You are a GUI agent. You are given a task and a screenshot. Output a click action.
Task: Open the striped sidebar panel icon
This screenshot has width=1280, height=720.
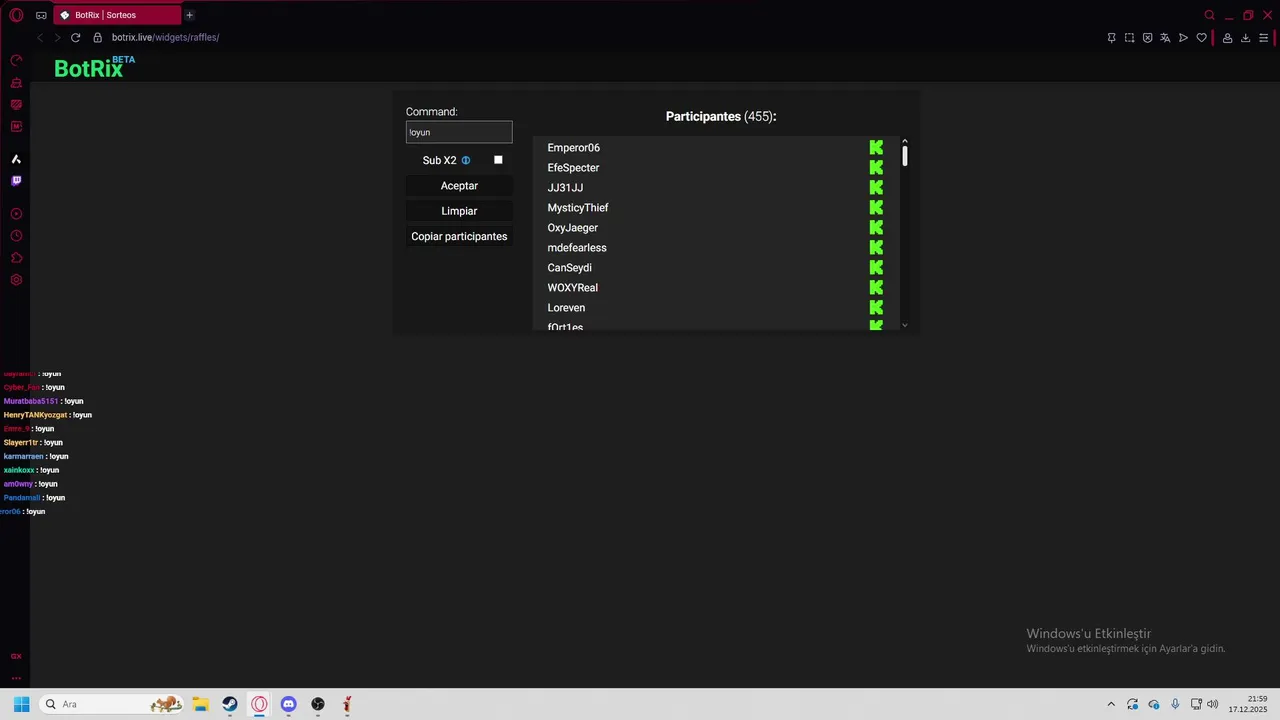click(x=16, y=104)
